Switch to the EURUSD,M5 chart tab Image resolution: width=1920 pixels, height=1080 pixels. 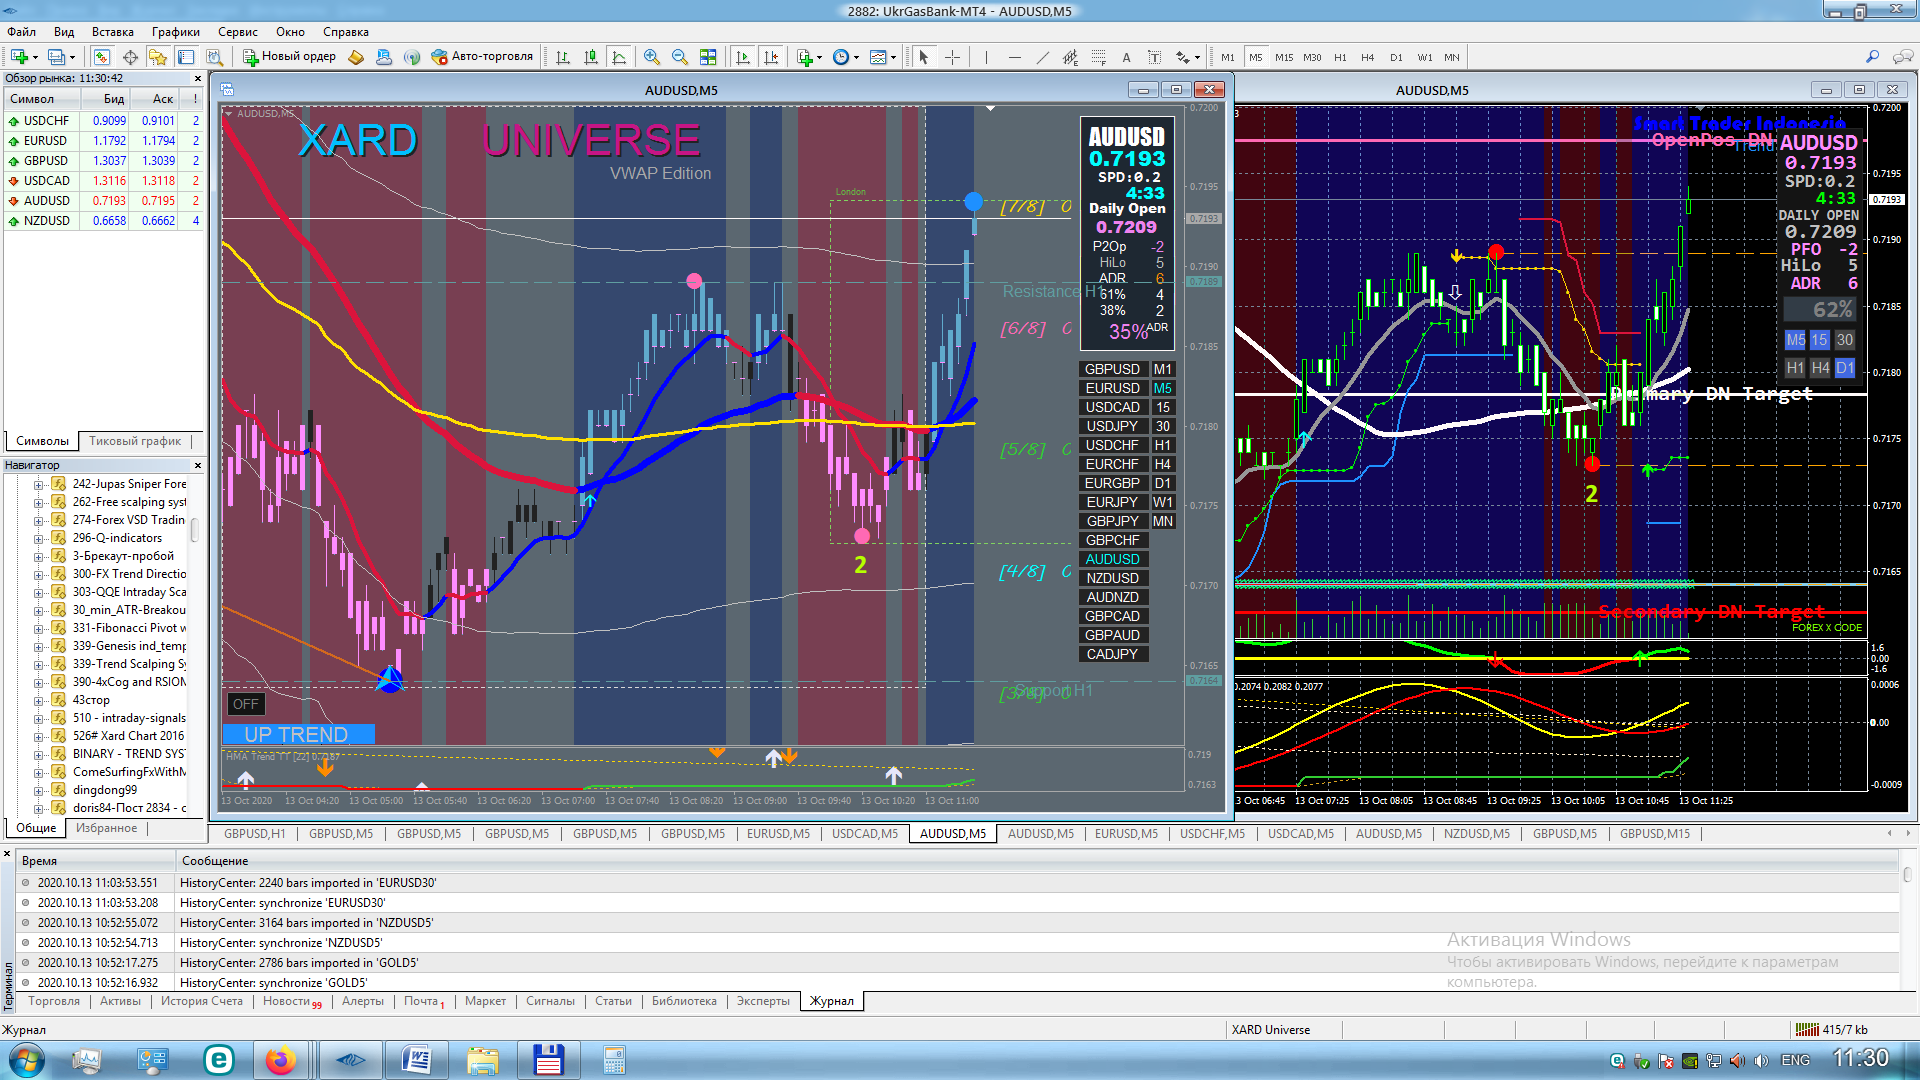tap(780, 834)
